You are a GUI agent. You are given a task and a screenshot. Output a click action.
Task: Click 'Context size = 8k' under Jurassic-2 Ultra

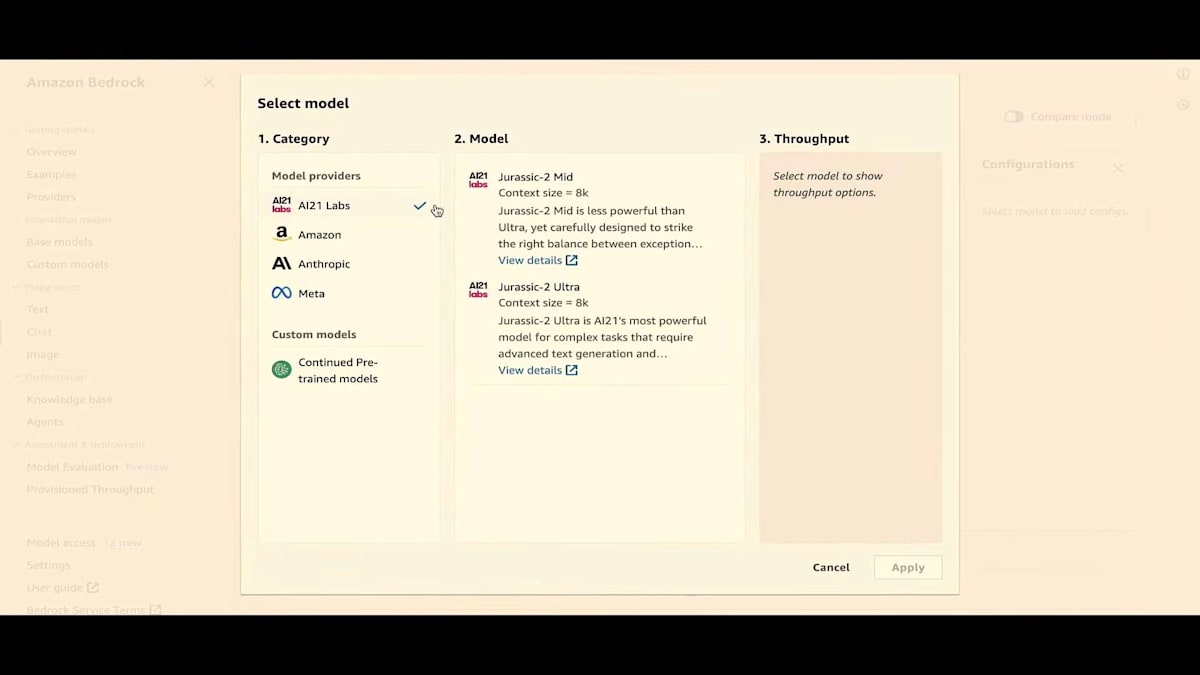[x=543, y=303]
